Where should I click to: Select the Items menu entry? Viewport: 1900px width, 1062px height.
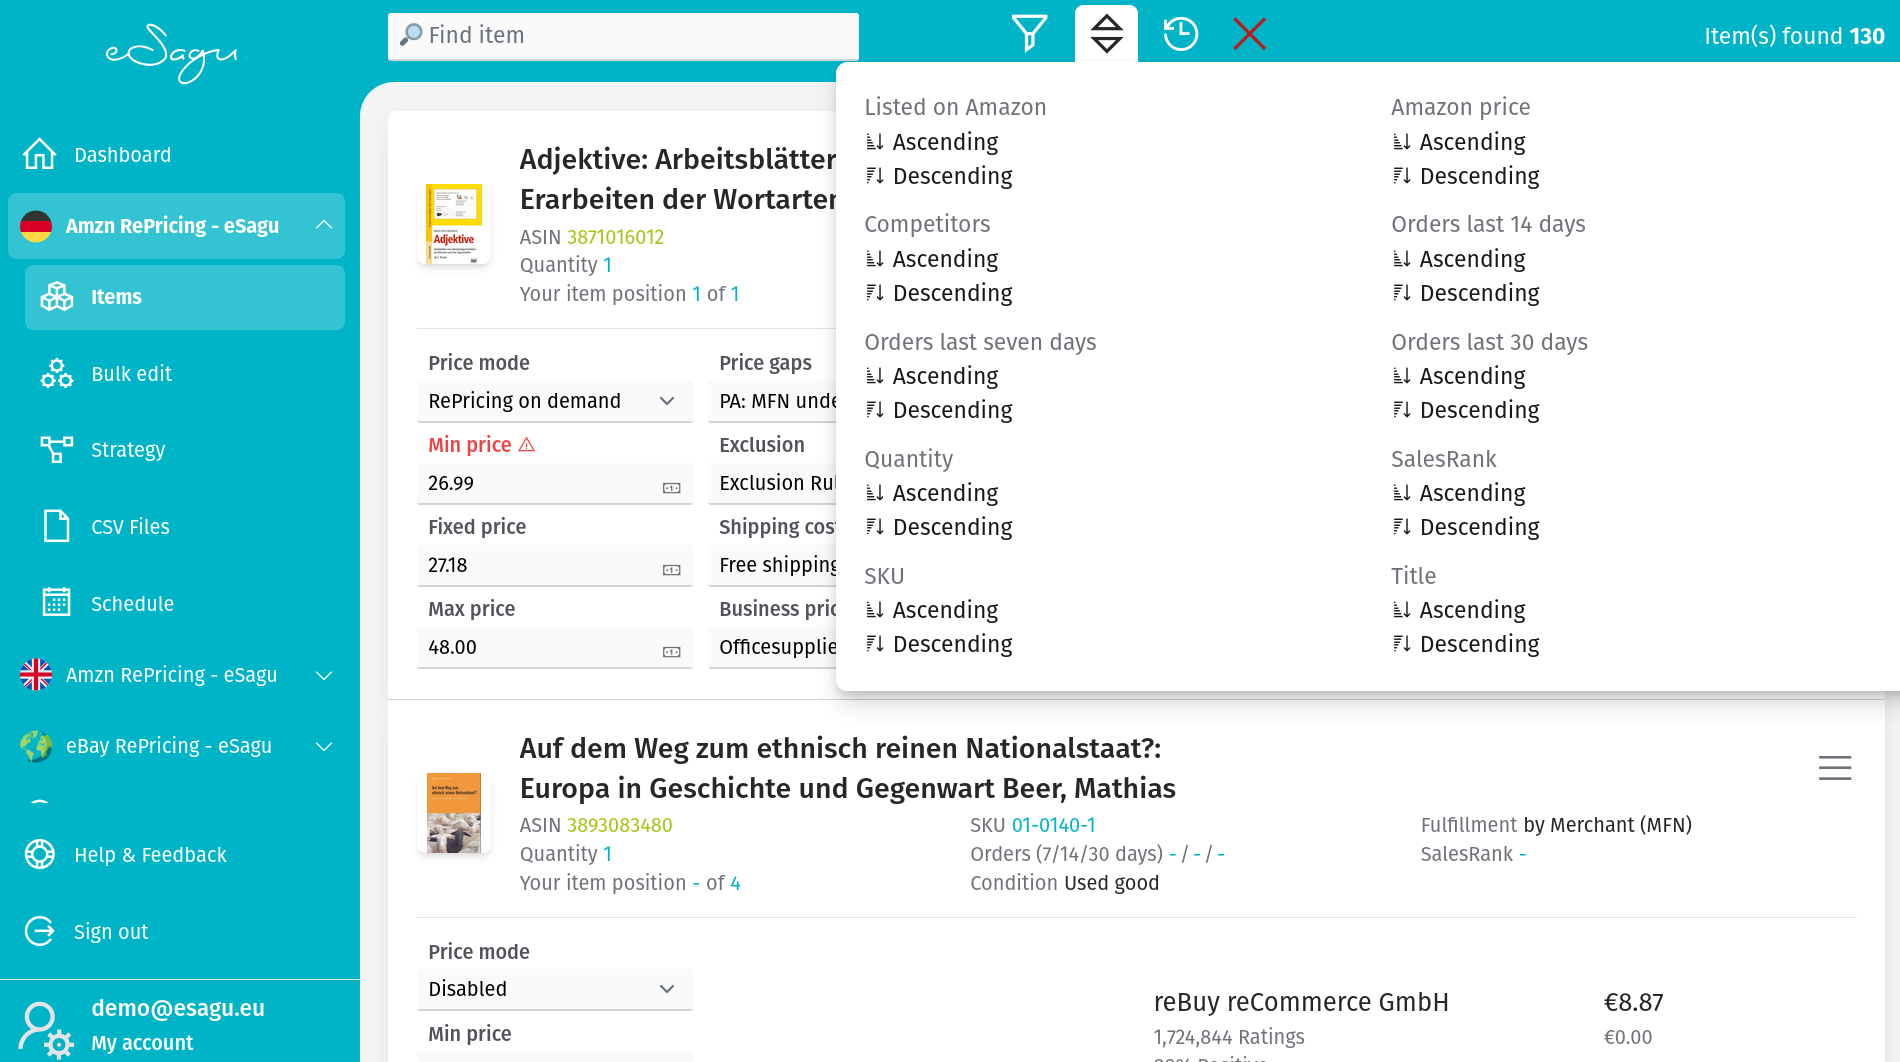click(116, 297)
